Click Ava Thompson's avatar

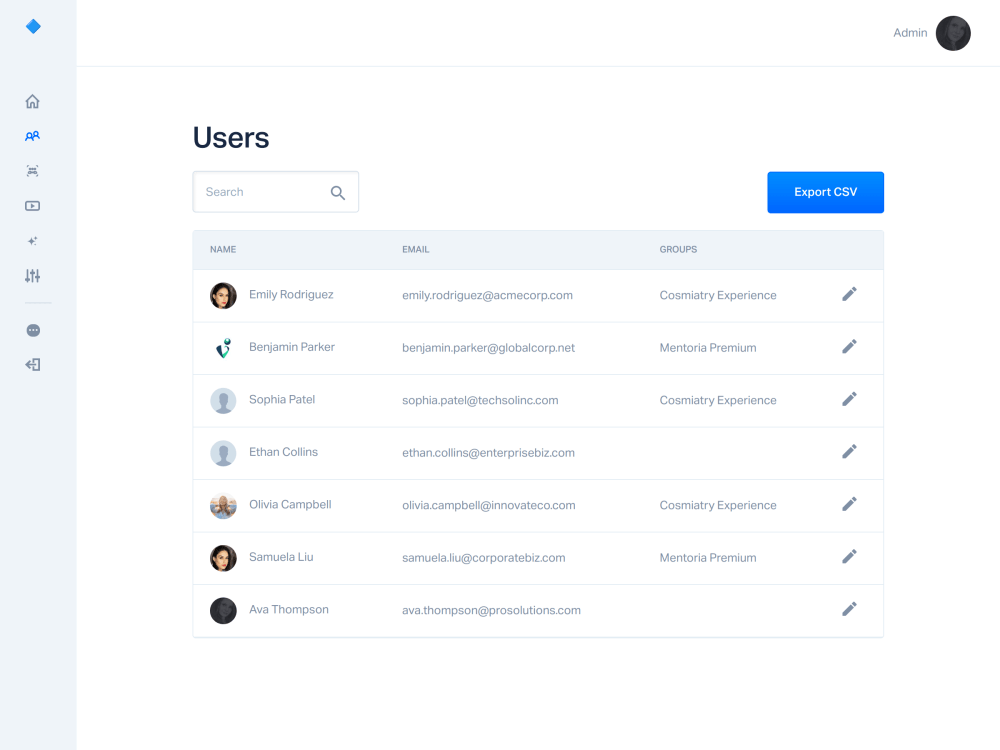point(223,610)
